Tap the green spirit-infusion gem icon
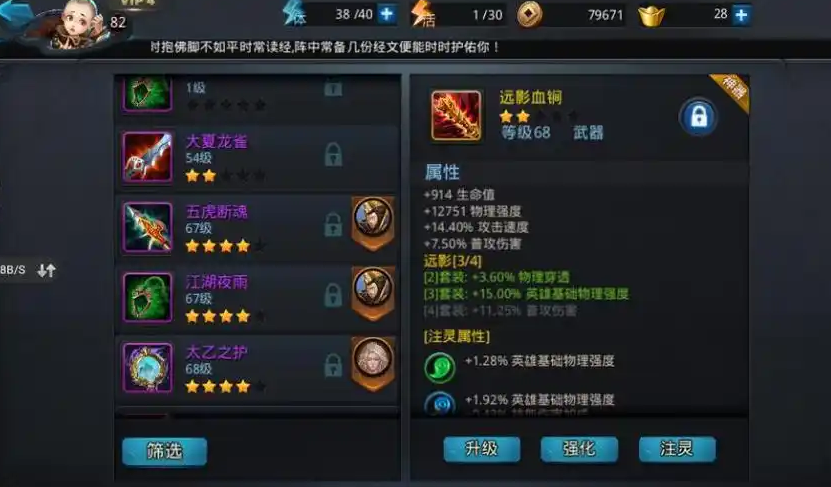This screenshot has height=487, width=831. [439, 367]
